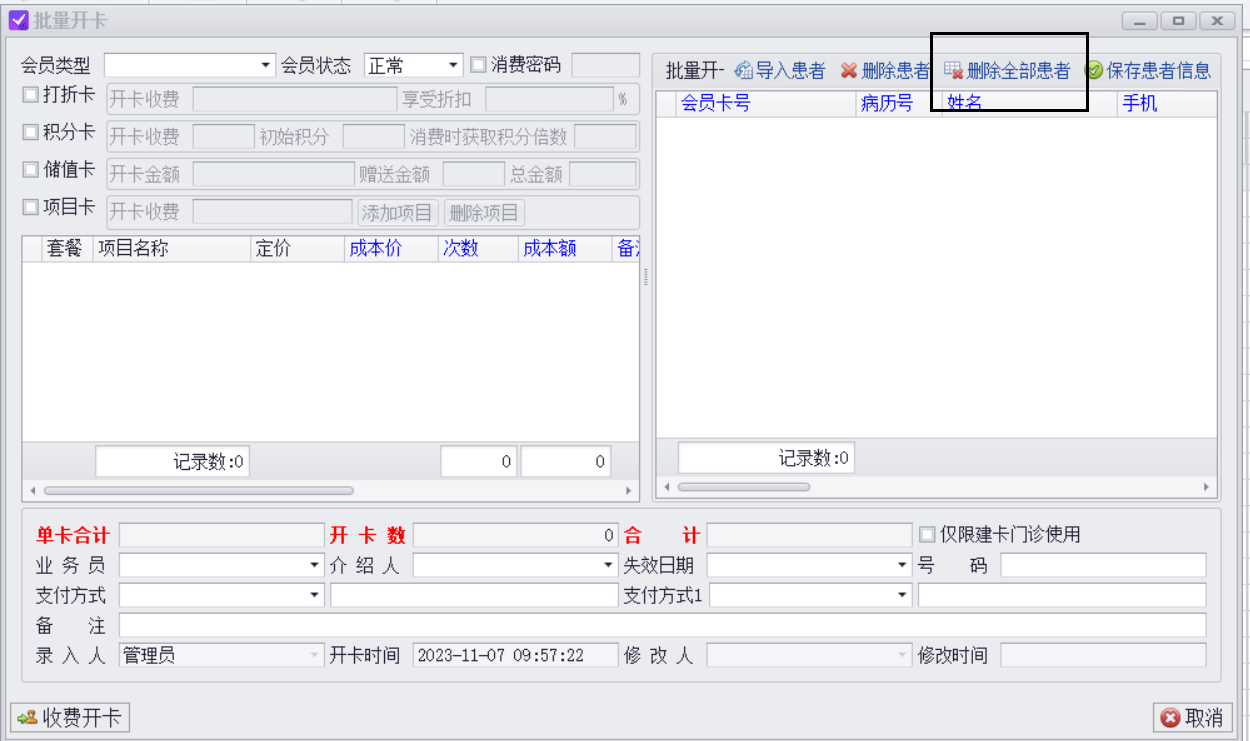Screen dimensions: 1250x741
Task: Click the panel splitter handle between tables
Action: (x=647, y=277)
